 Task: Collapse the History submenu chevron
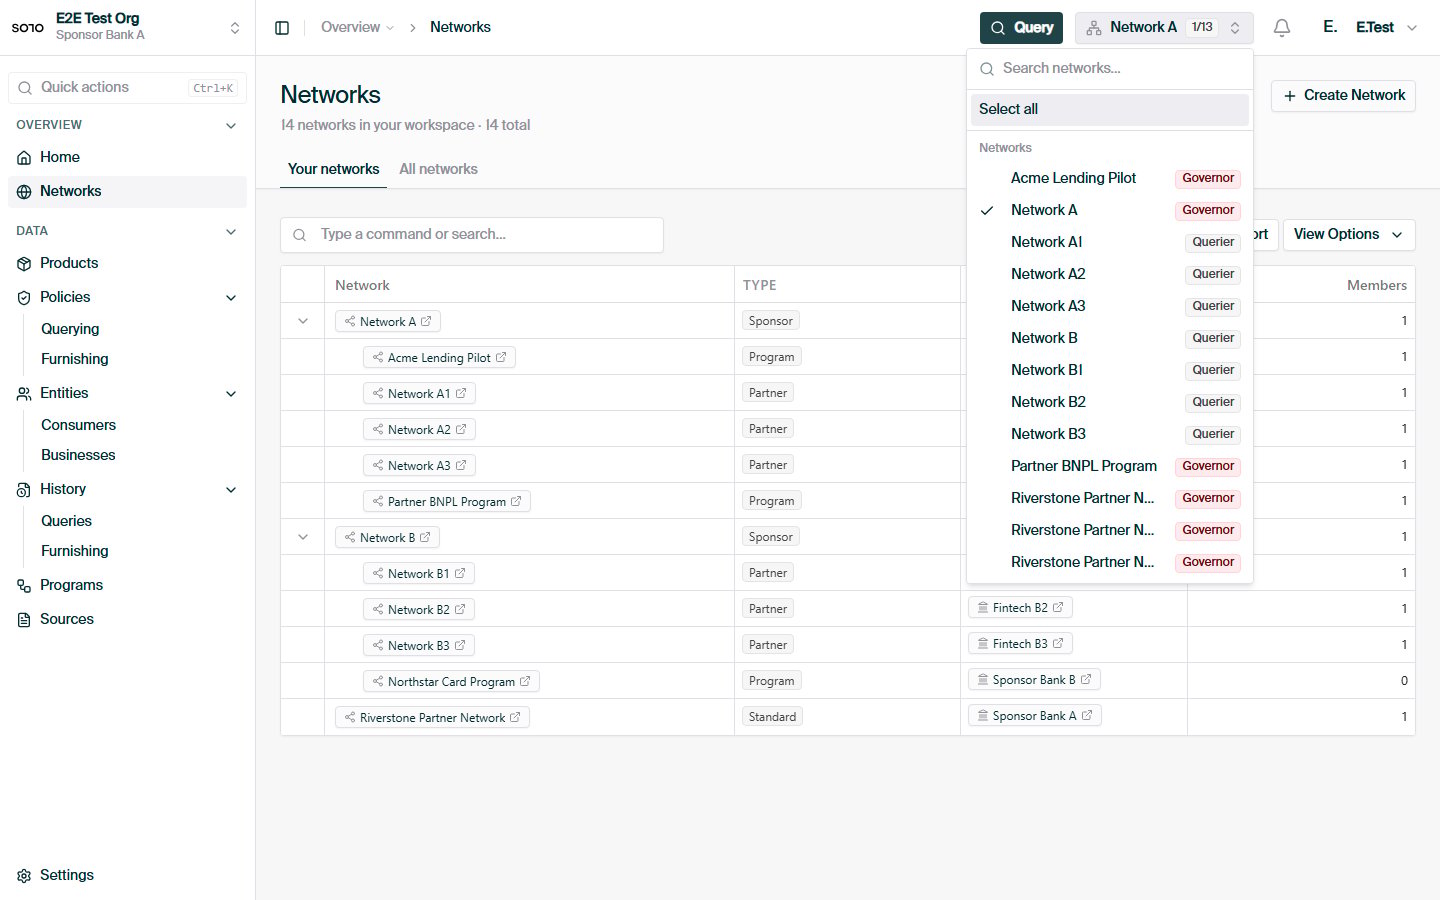(x=231, y=490)
